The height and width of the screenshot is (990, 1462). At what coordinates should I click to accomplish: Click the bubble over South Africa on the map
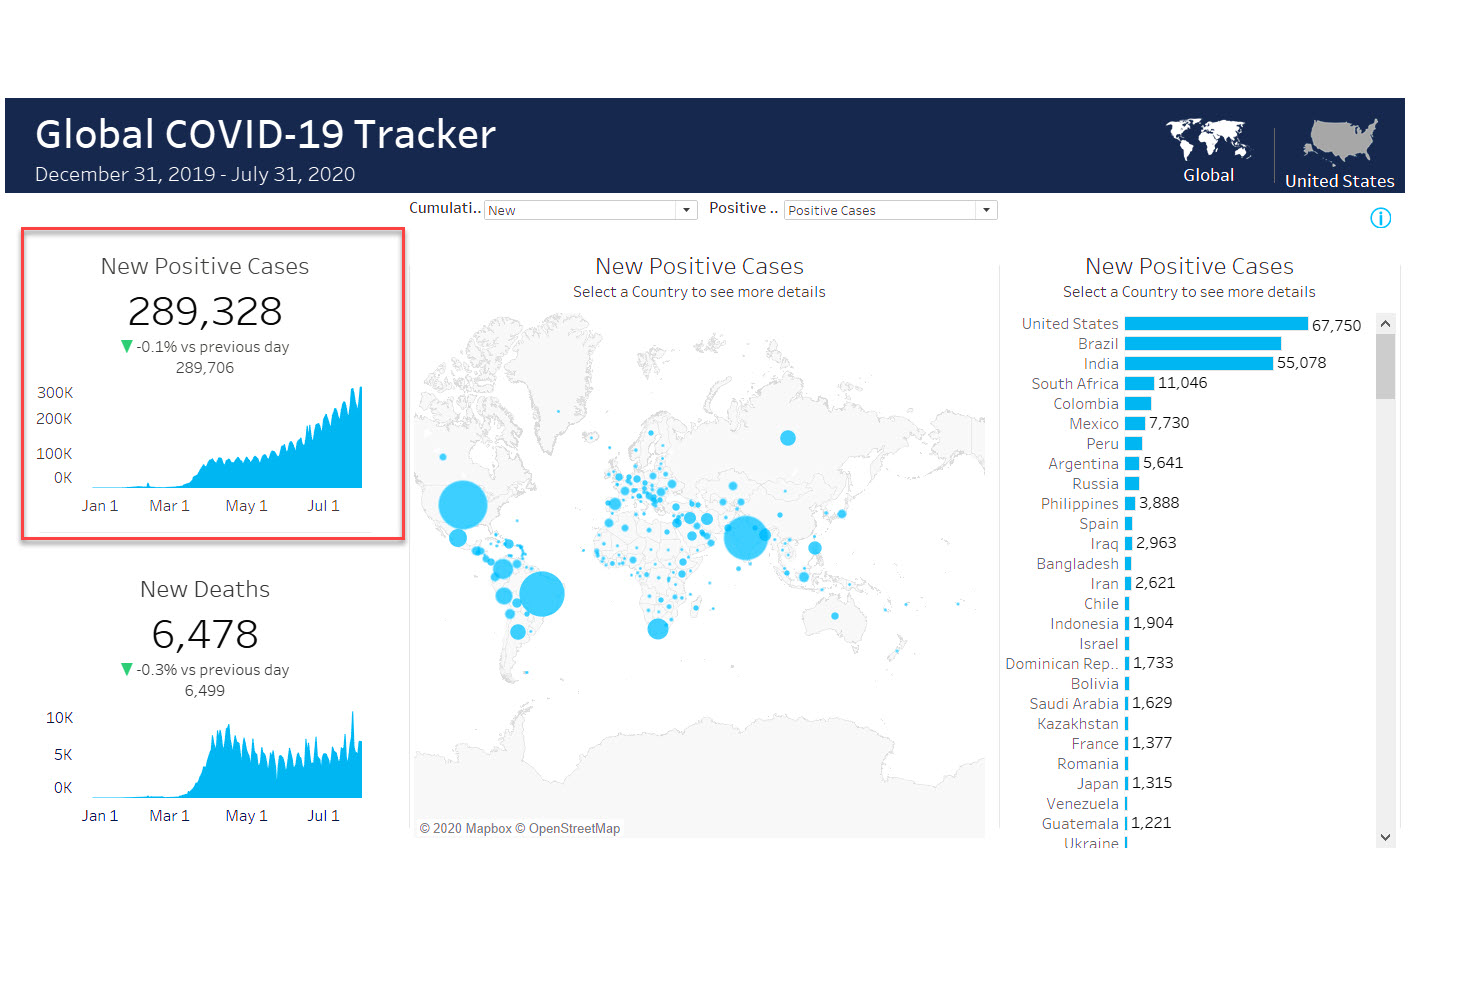(657, 628)
